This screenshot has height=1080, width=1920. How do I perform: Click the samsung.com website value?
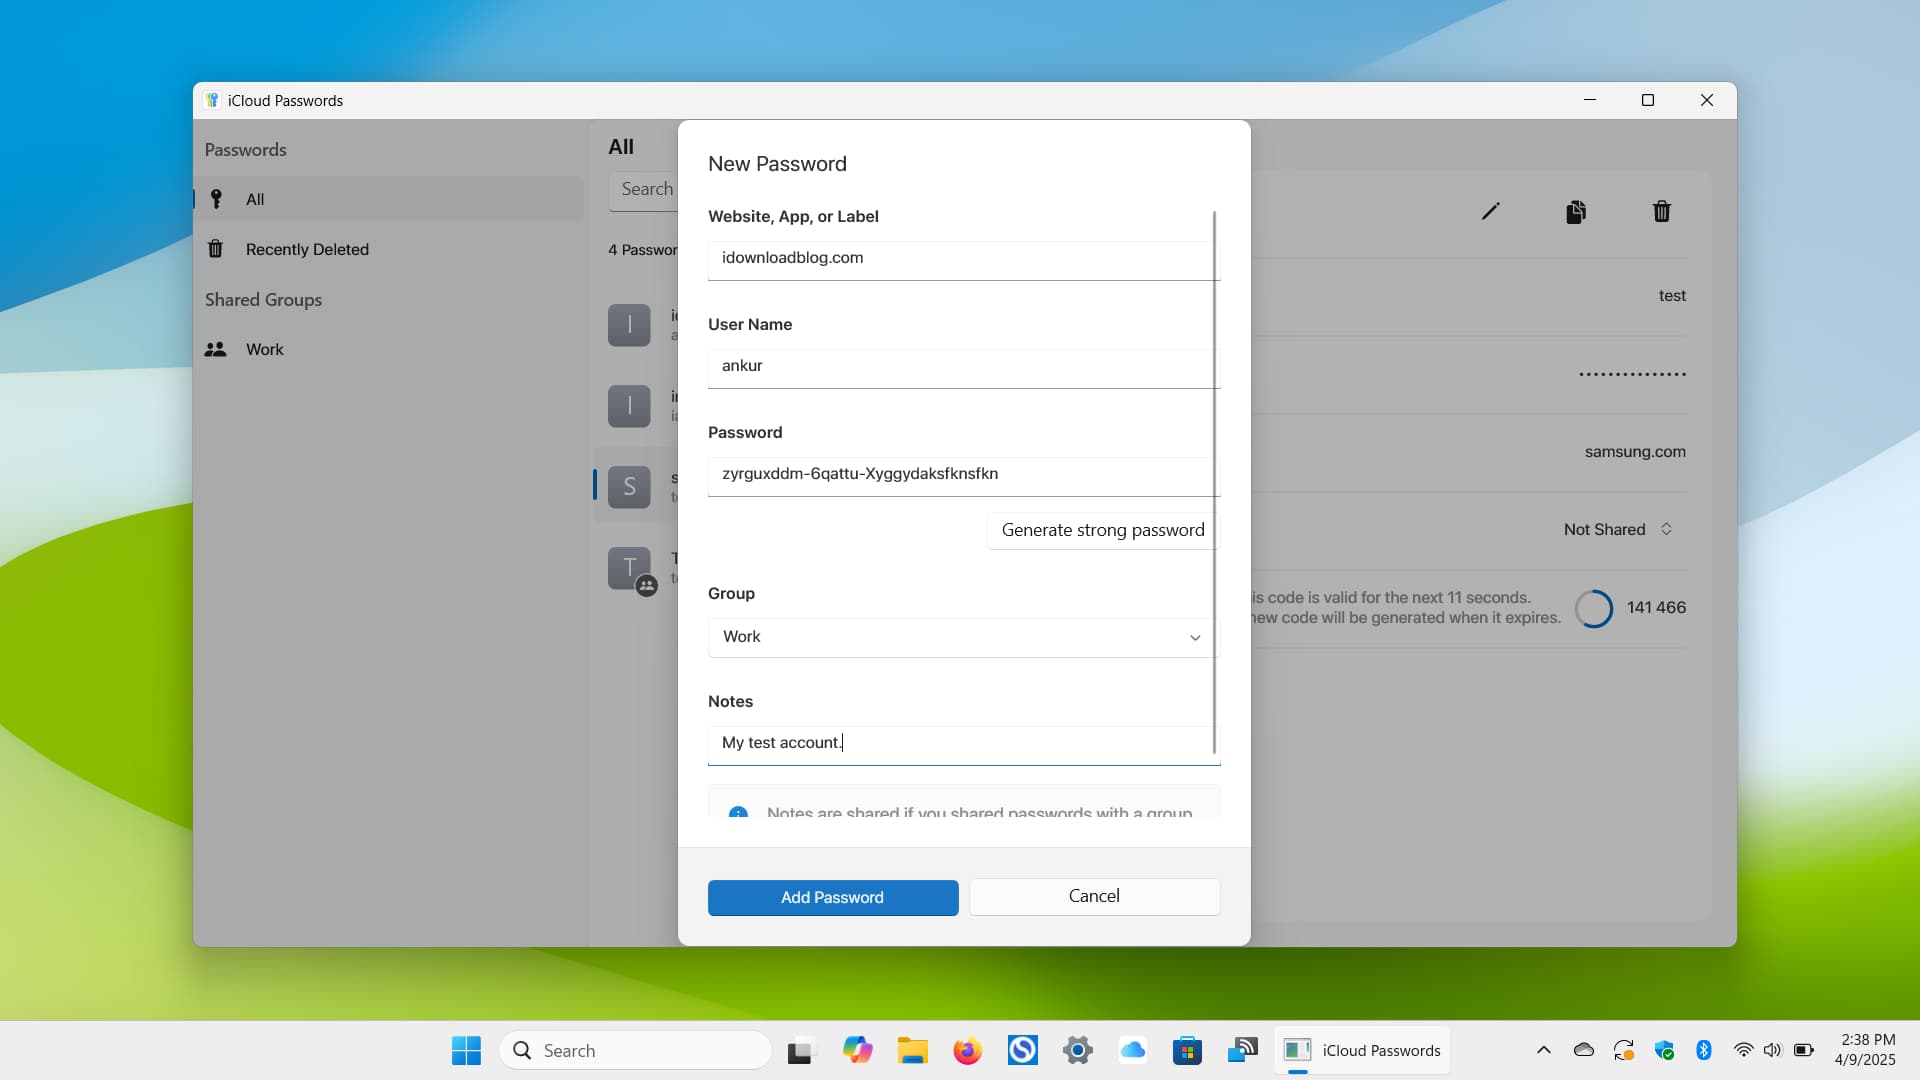click(1635, 451)
